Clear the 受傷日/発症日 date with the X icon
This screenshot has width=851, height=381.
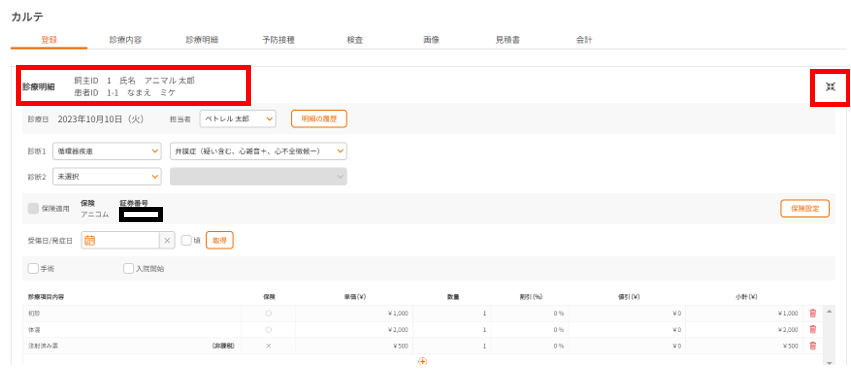tap(167, 240)
